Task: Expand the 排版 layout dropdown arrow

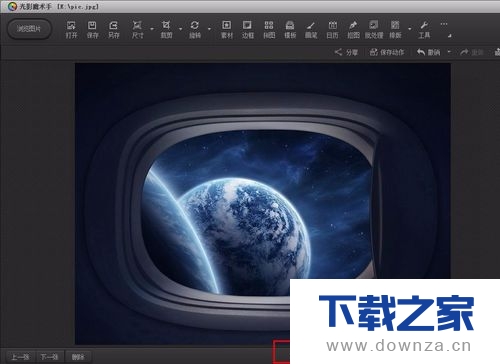Action: (410, 29)
